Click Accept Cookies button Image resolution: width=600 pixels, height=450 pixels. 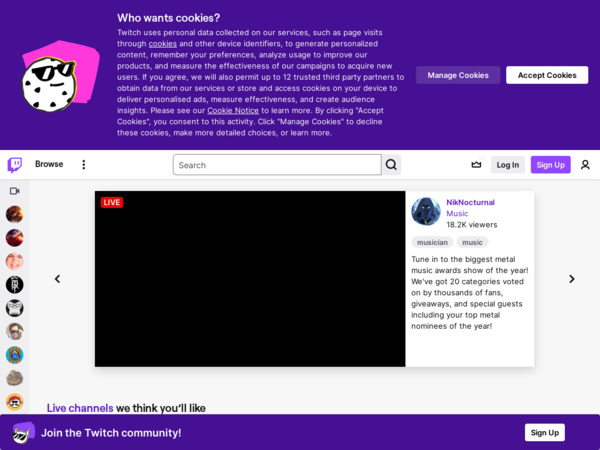point(547,75)
